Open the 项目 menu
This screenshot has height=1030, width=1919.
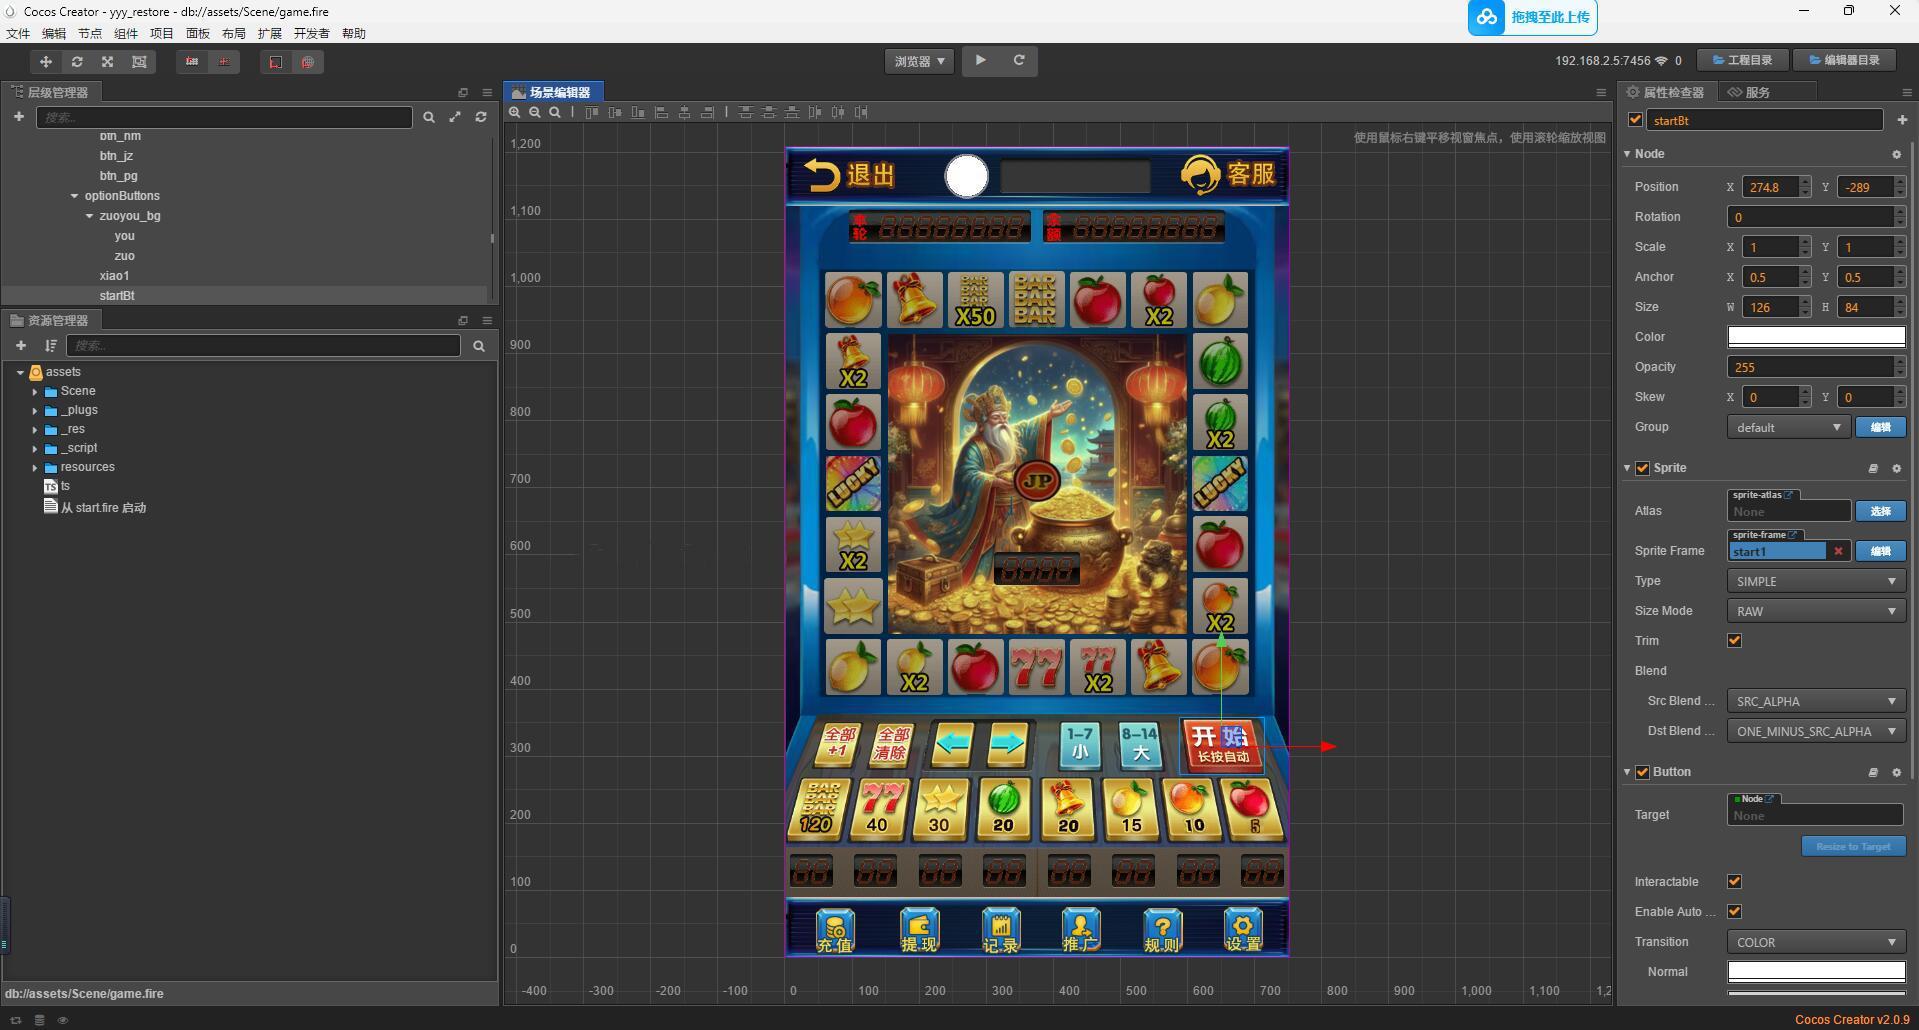coord(161,34)
